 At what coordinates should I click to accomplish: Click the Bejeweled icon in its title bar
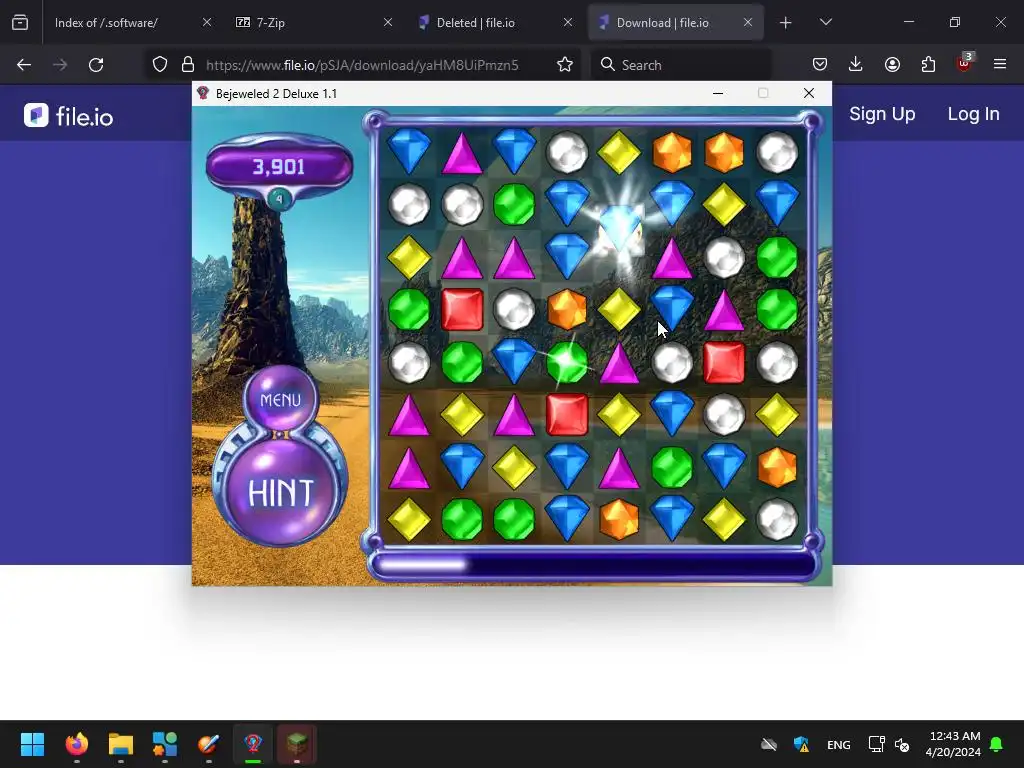203,93
